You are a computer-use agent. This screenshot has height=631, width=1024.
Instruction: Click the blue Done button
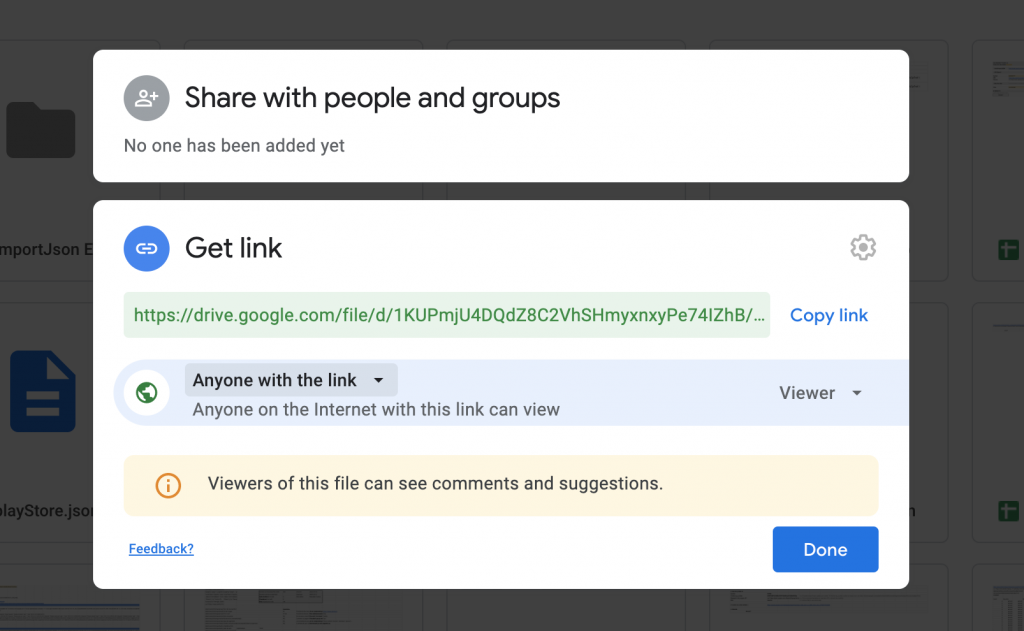[825, 549]
